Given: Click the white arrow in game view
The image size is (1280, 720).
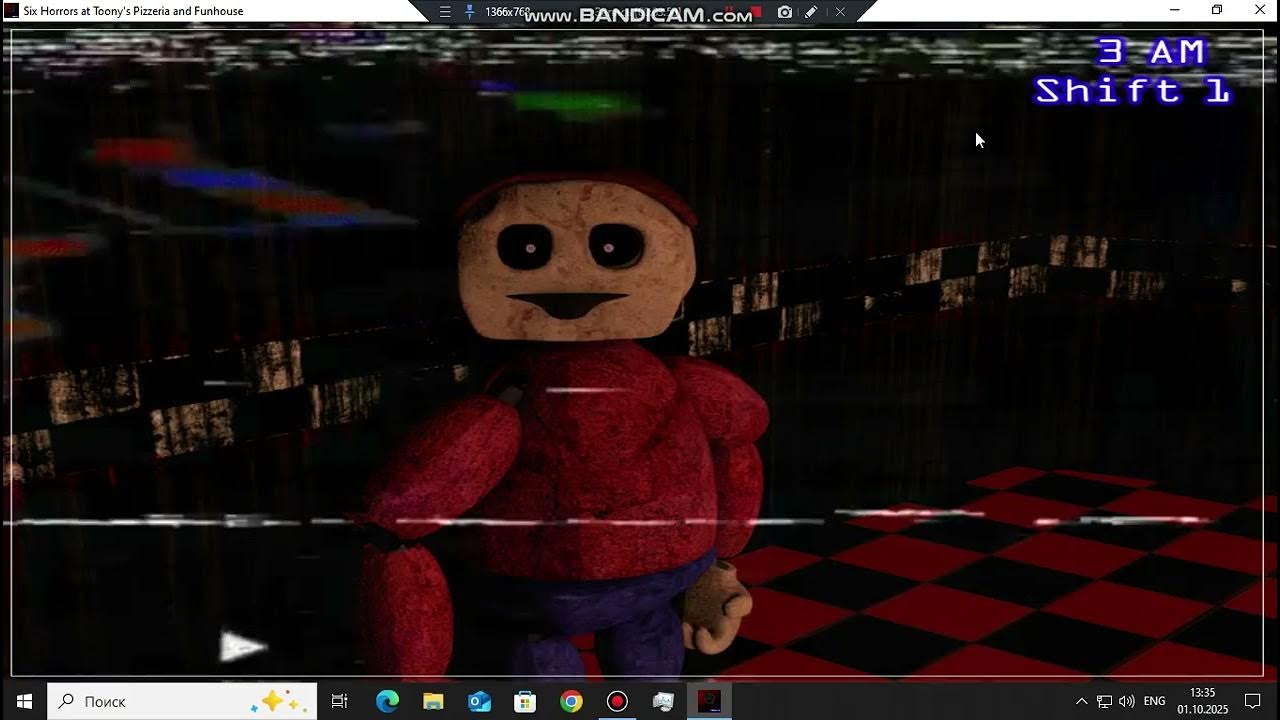Looking at the screenshot, I should [243, 648].
